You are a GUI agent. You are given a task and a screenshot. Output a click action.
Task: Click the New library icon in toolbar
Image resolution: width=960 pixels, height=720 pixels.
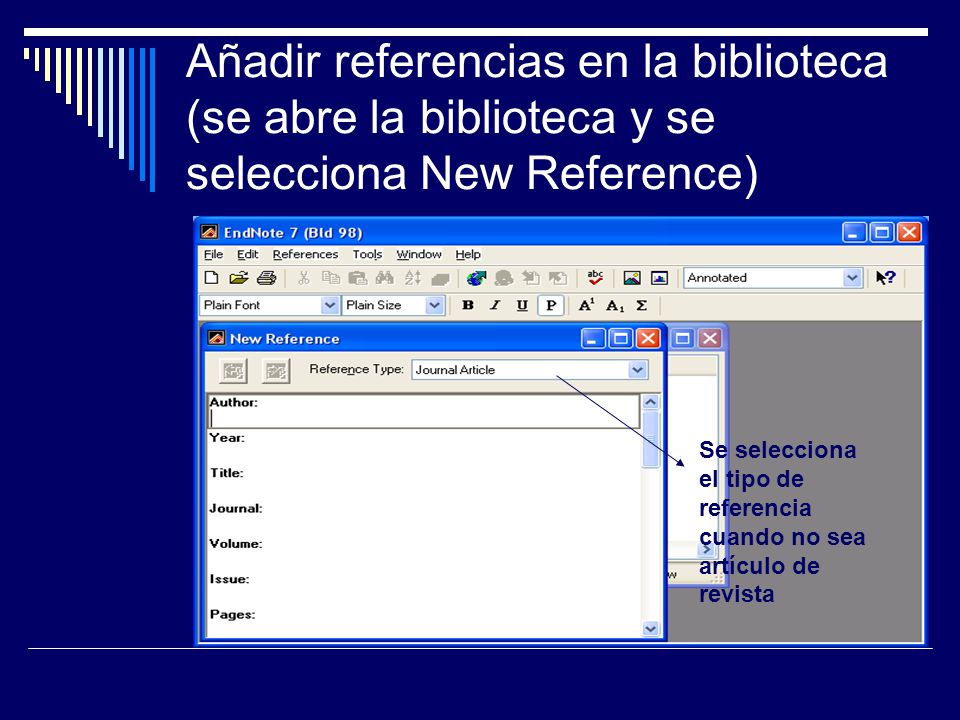[211, 278]
